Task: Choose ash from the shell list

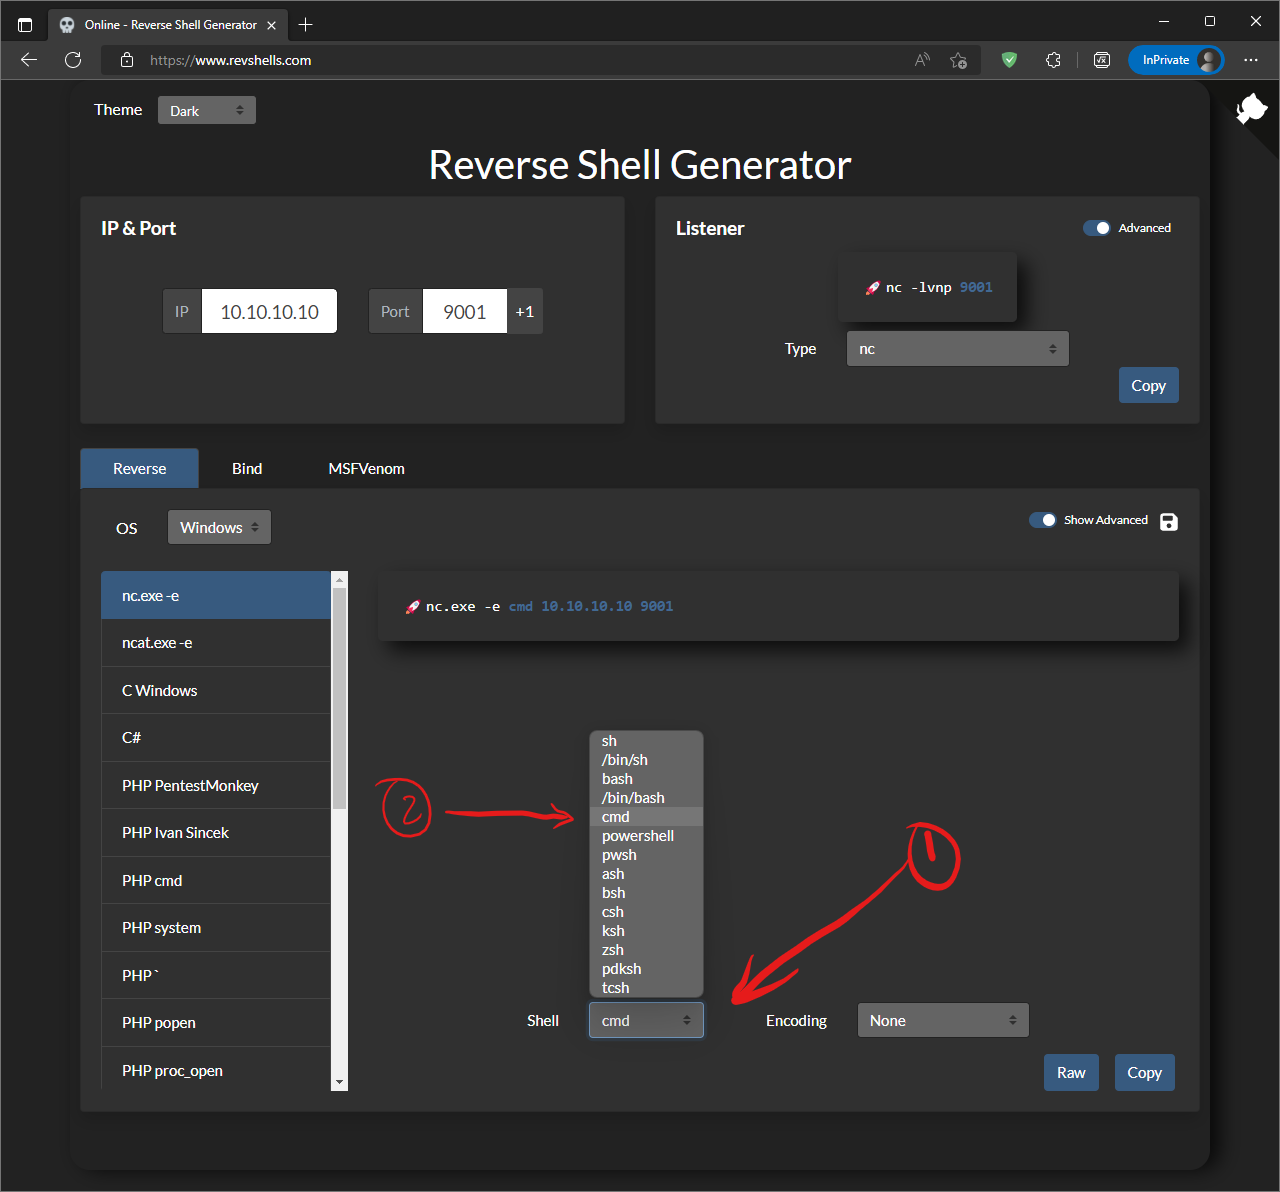Action: coord(646,874)
